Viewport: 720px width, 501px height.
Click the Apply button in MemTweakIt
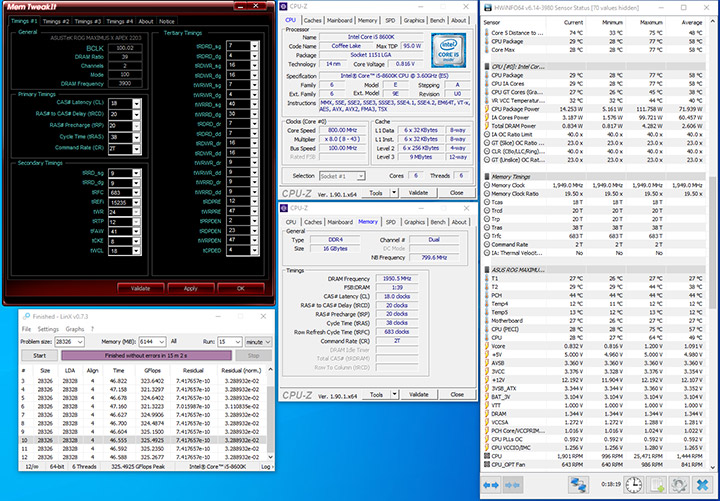(190, 288)
